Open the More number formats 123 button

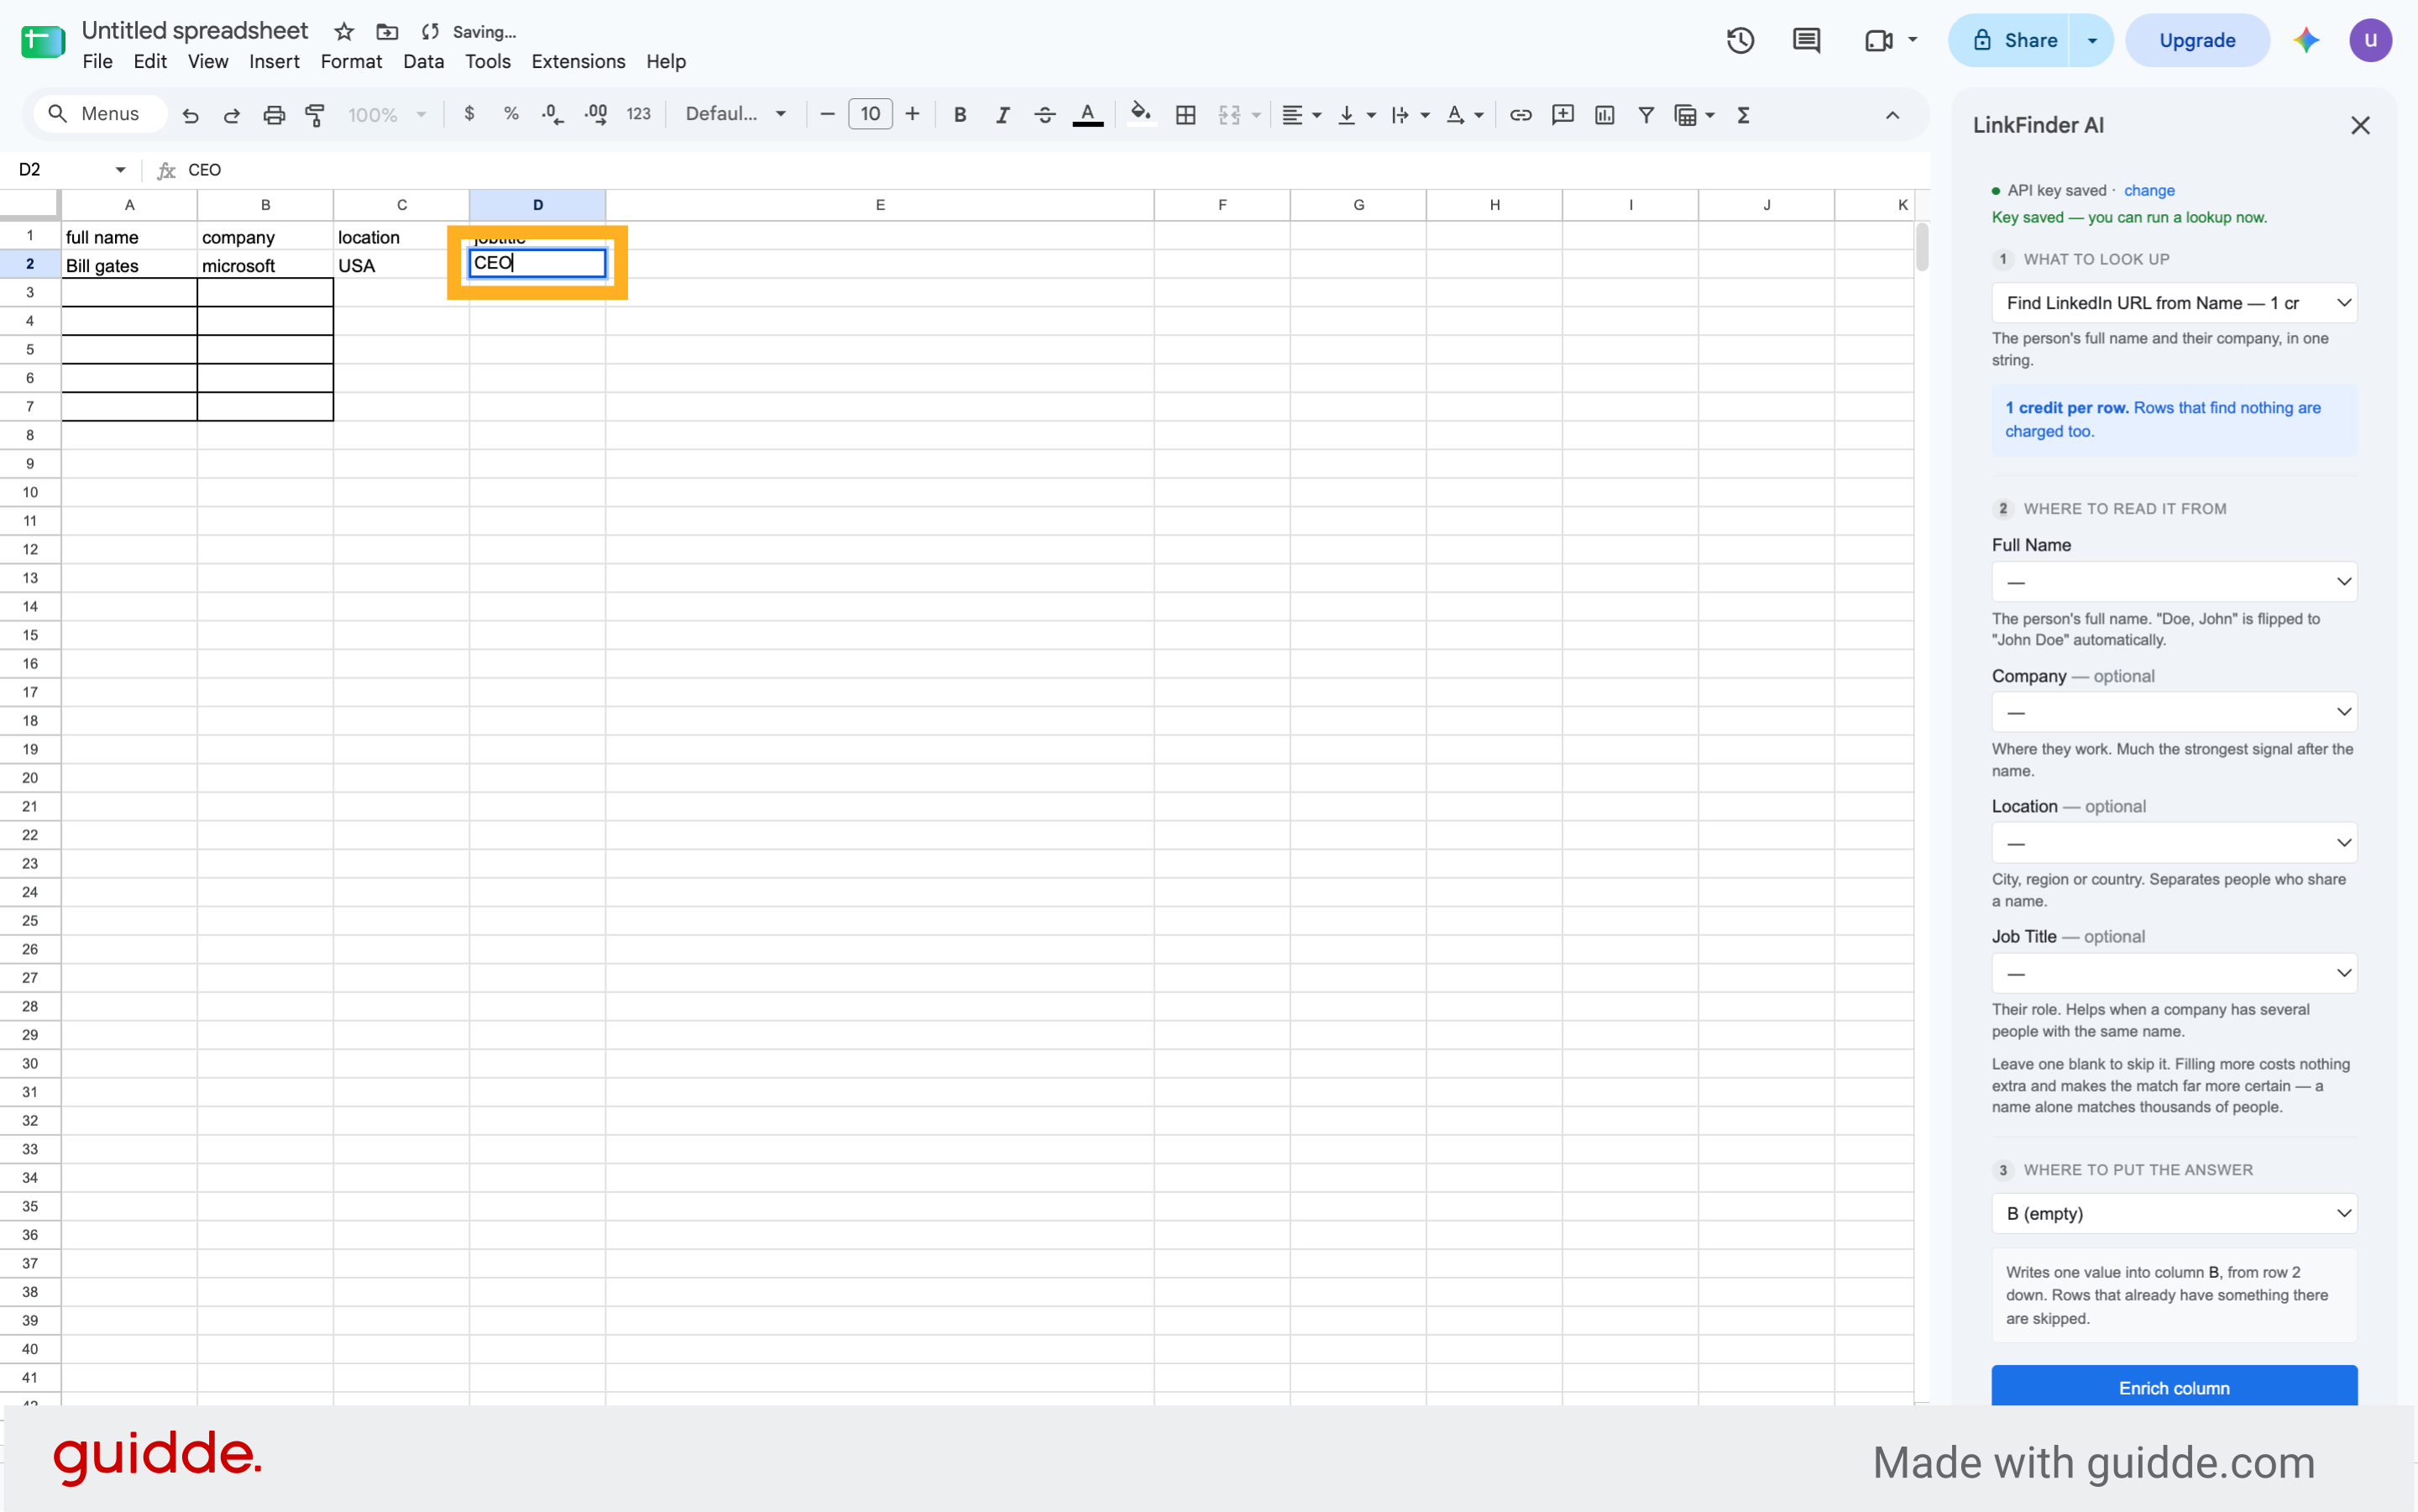click(638, 115)
